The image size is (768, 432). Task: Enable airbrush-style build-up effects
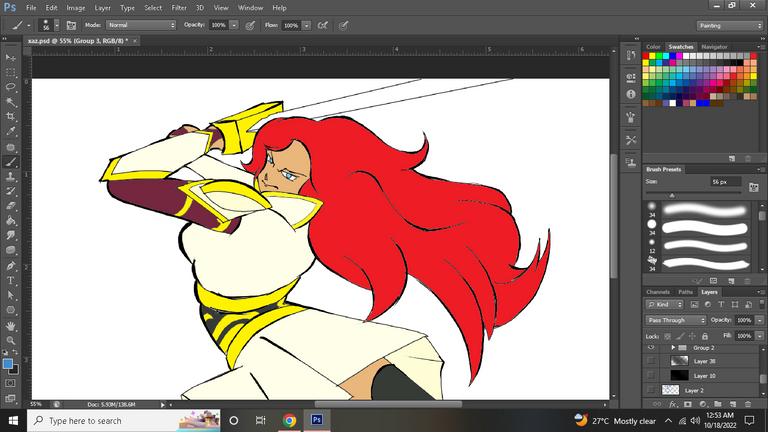[322, 25]
